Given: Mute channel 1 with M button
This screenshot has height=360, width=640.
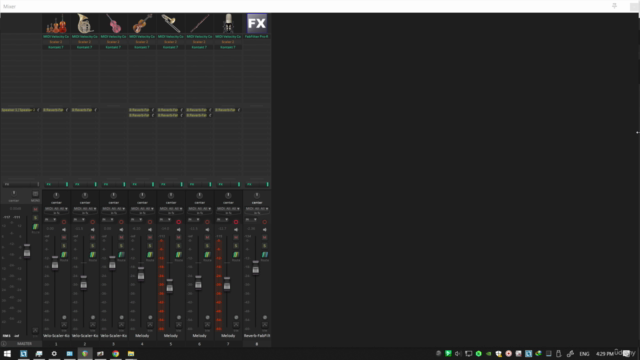Looking at the screenshot, I should tap(64, 237).
